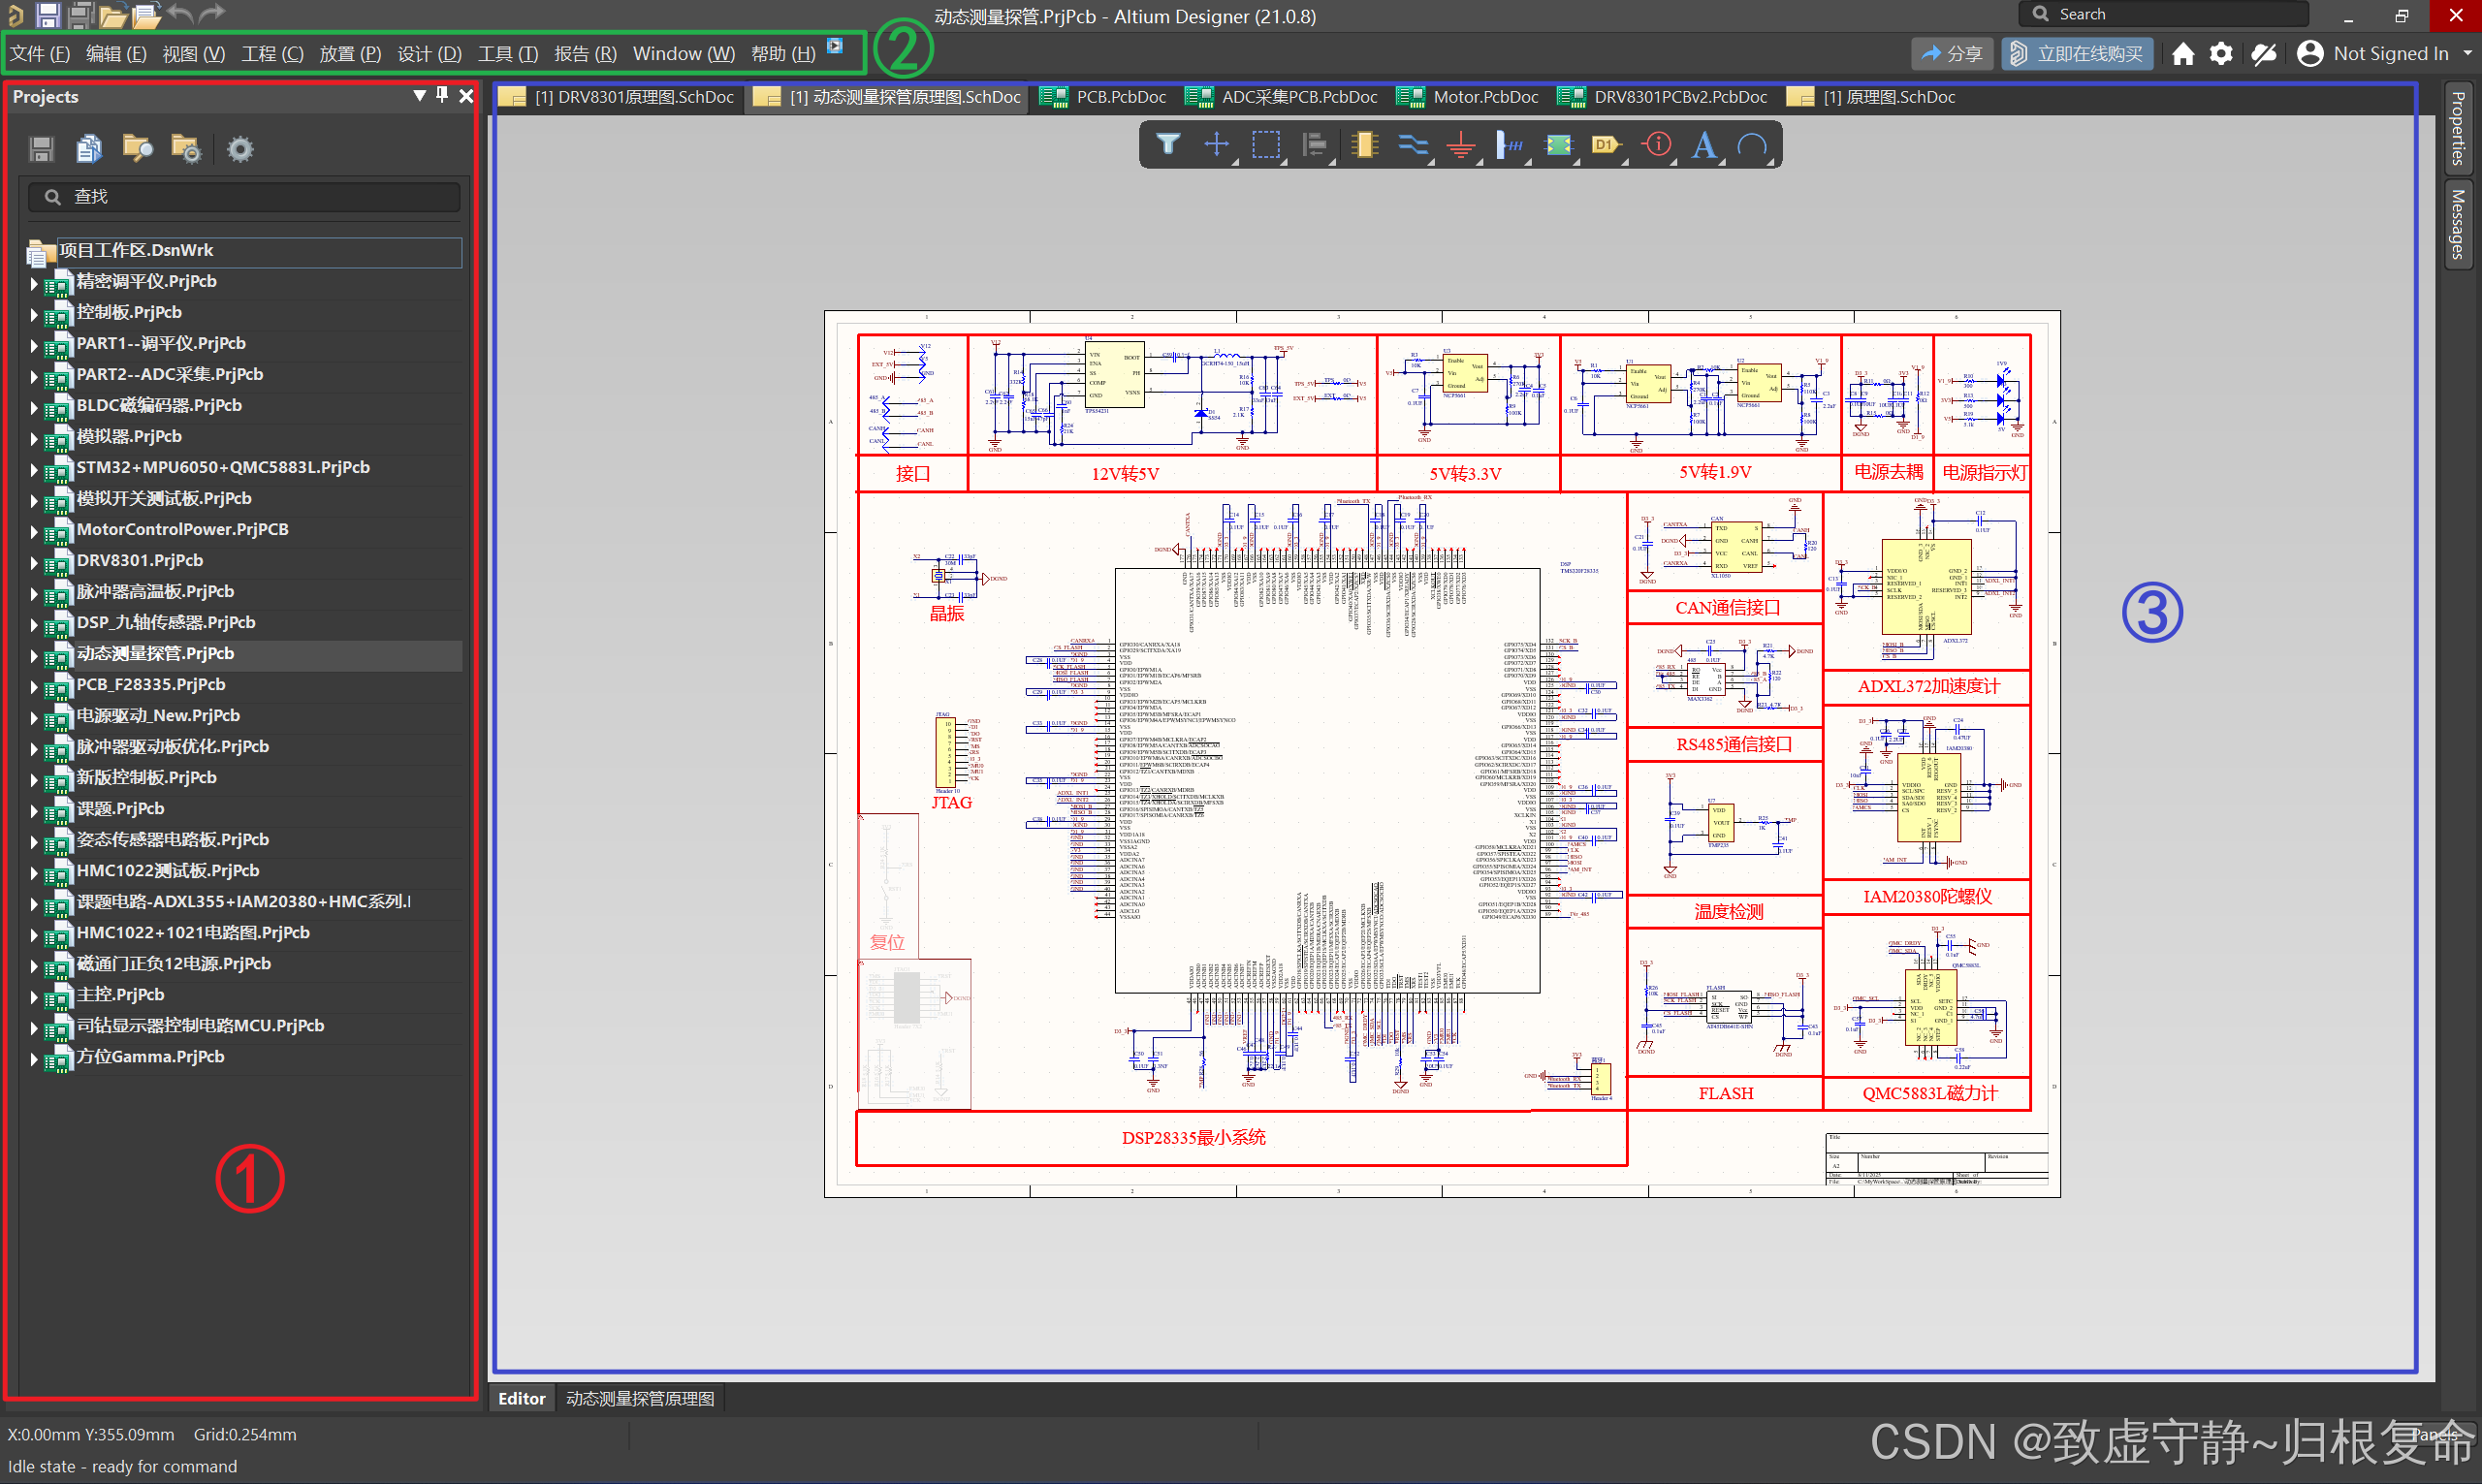Open the Window (W) menu
This screenshot has width=2482, height=1484.
(x=683, y=54)
